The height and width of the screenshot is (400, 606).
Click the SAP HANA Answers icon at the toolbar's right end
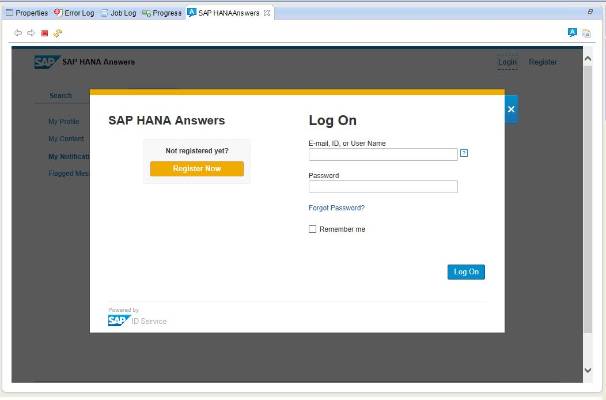(x=572, y=32)
